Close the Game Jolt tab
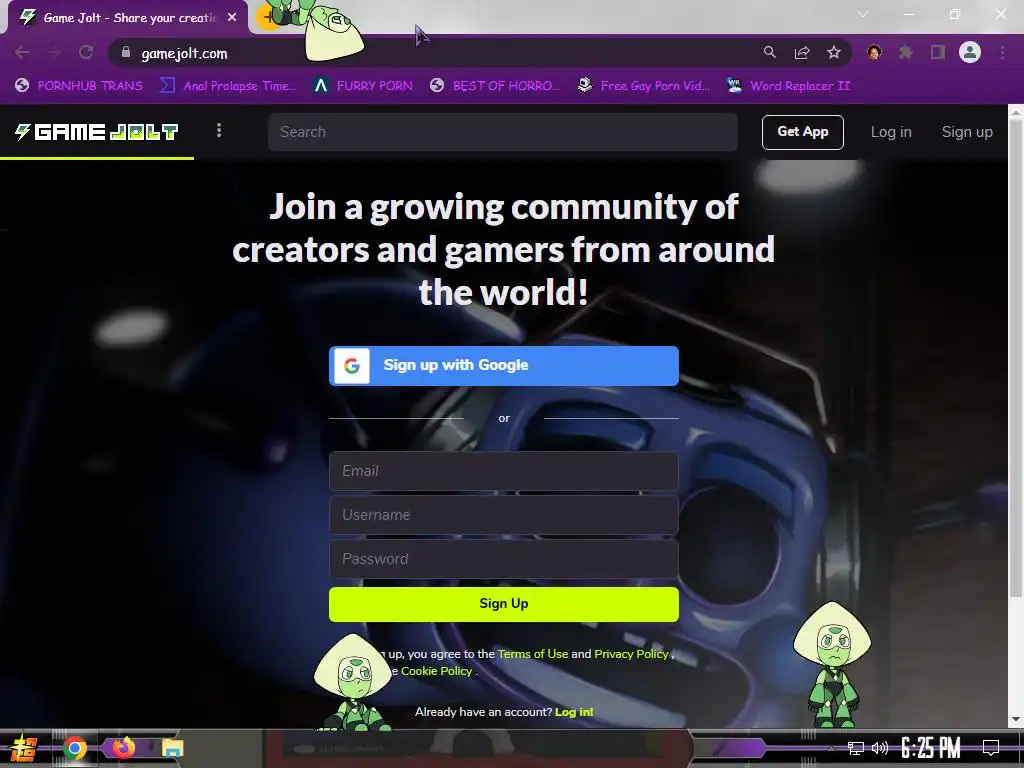 click(232, 18)
